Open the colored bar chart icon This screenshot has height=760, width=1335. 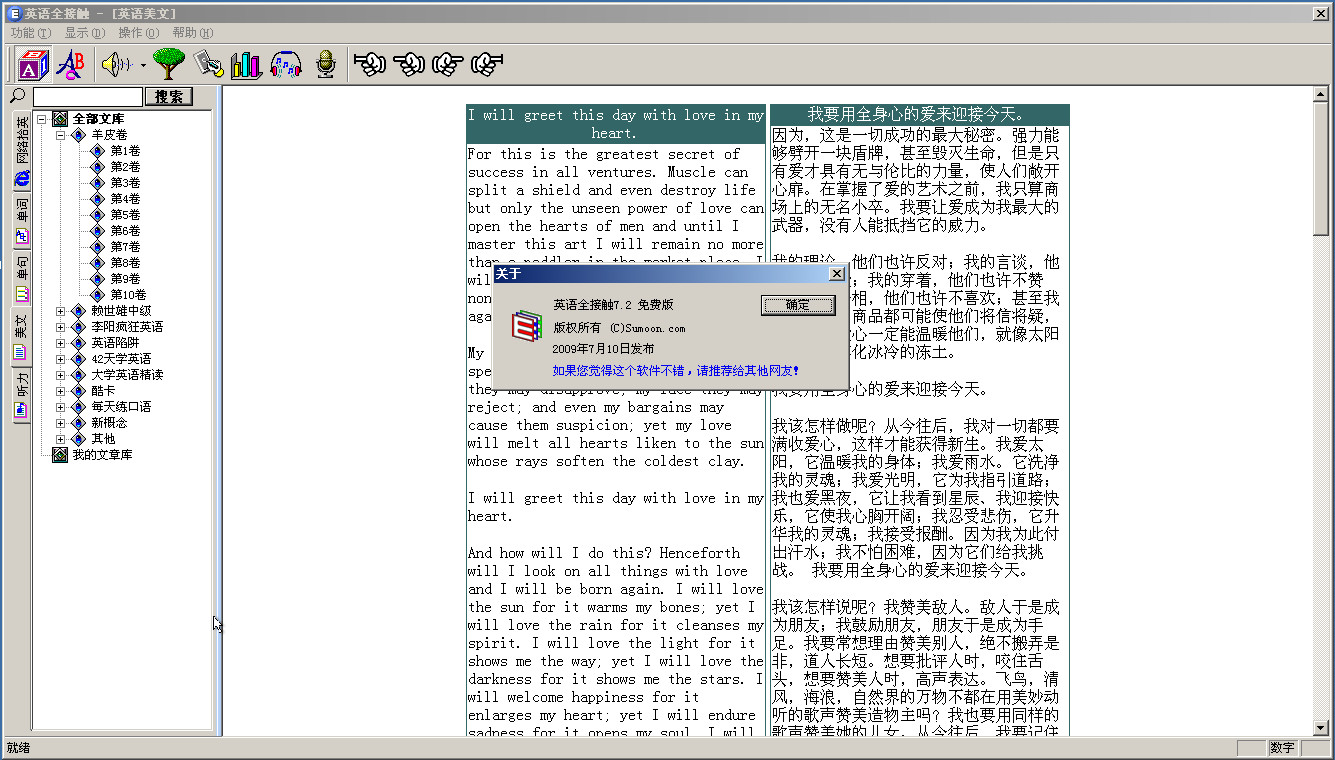click(246, 65)
